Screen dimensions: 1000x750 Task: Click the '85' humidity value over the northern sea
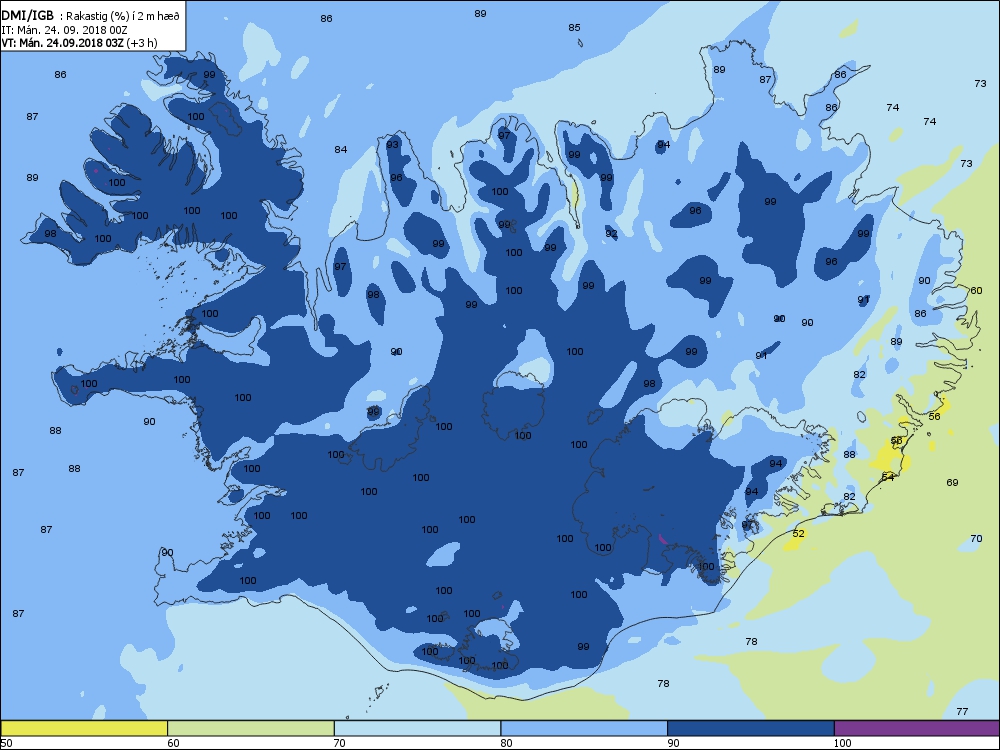(575, 27)
